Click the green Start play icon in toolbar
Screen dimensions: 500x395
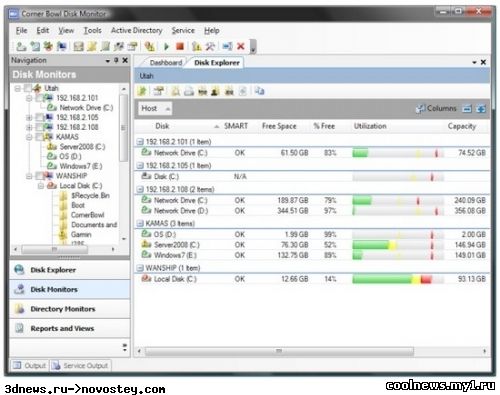[x=166, y=46]
